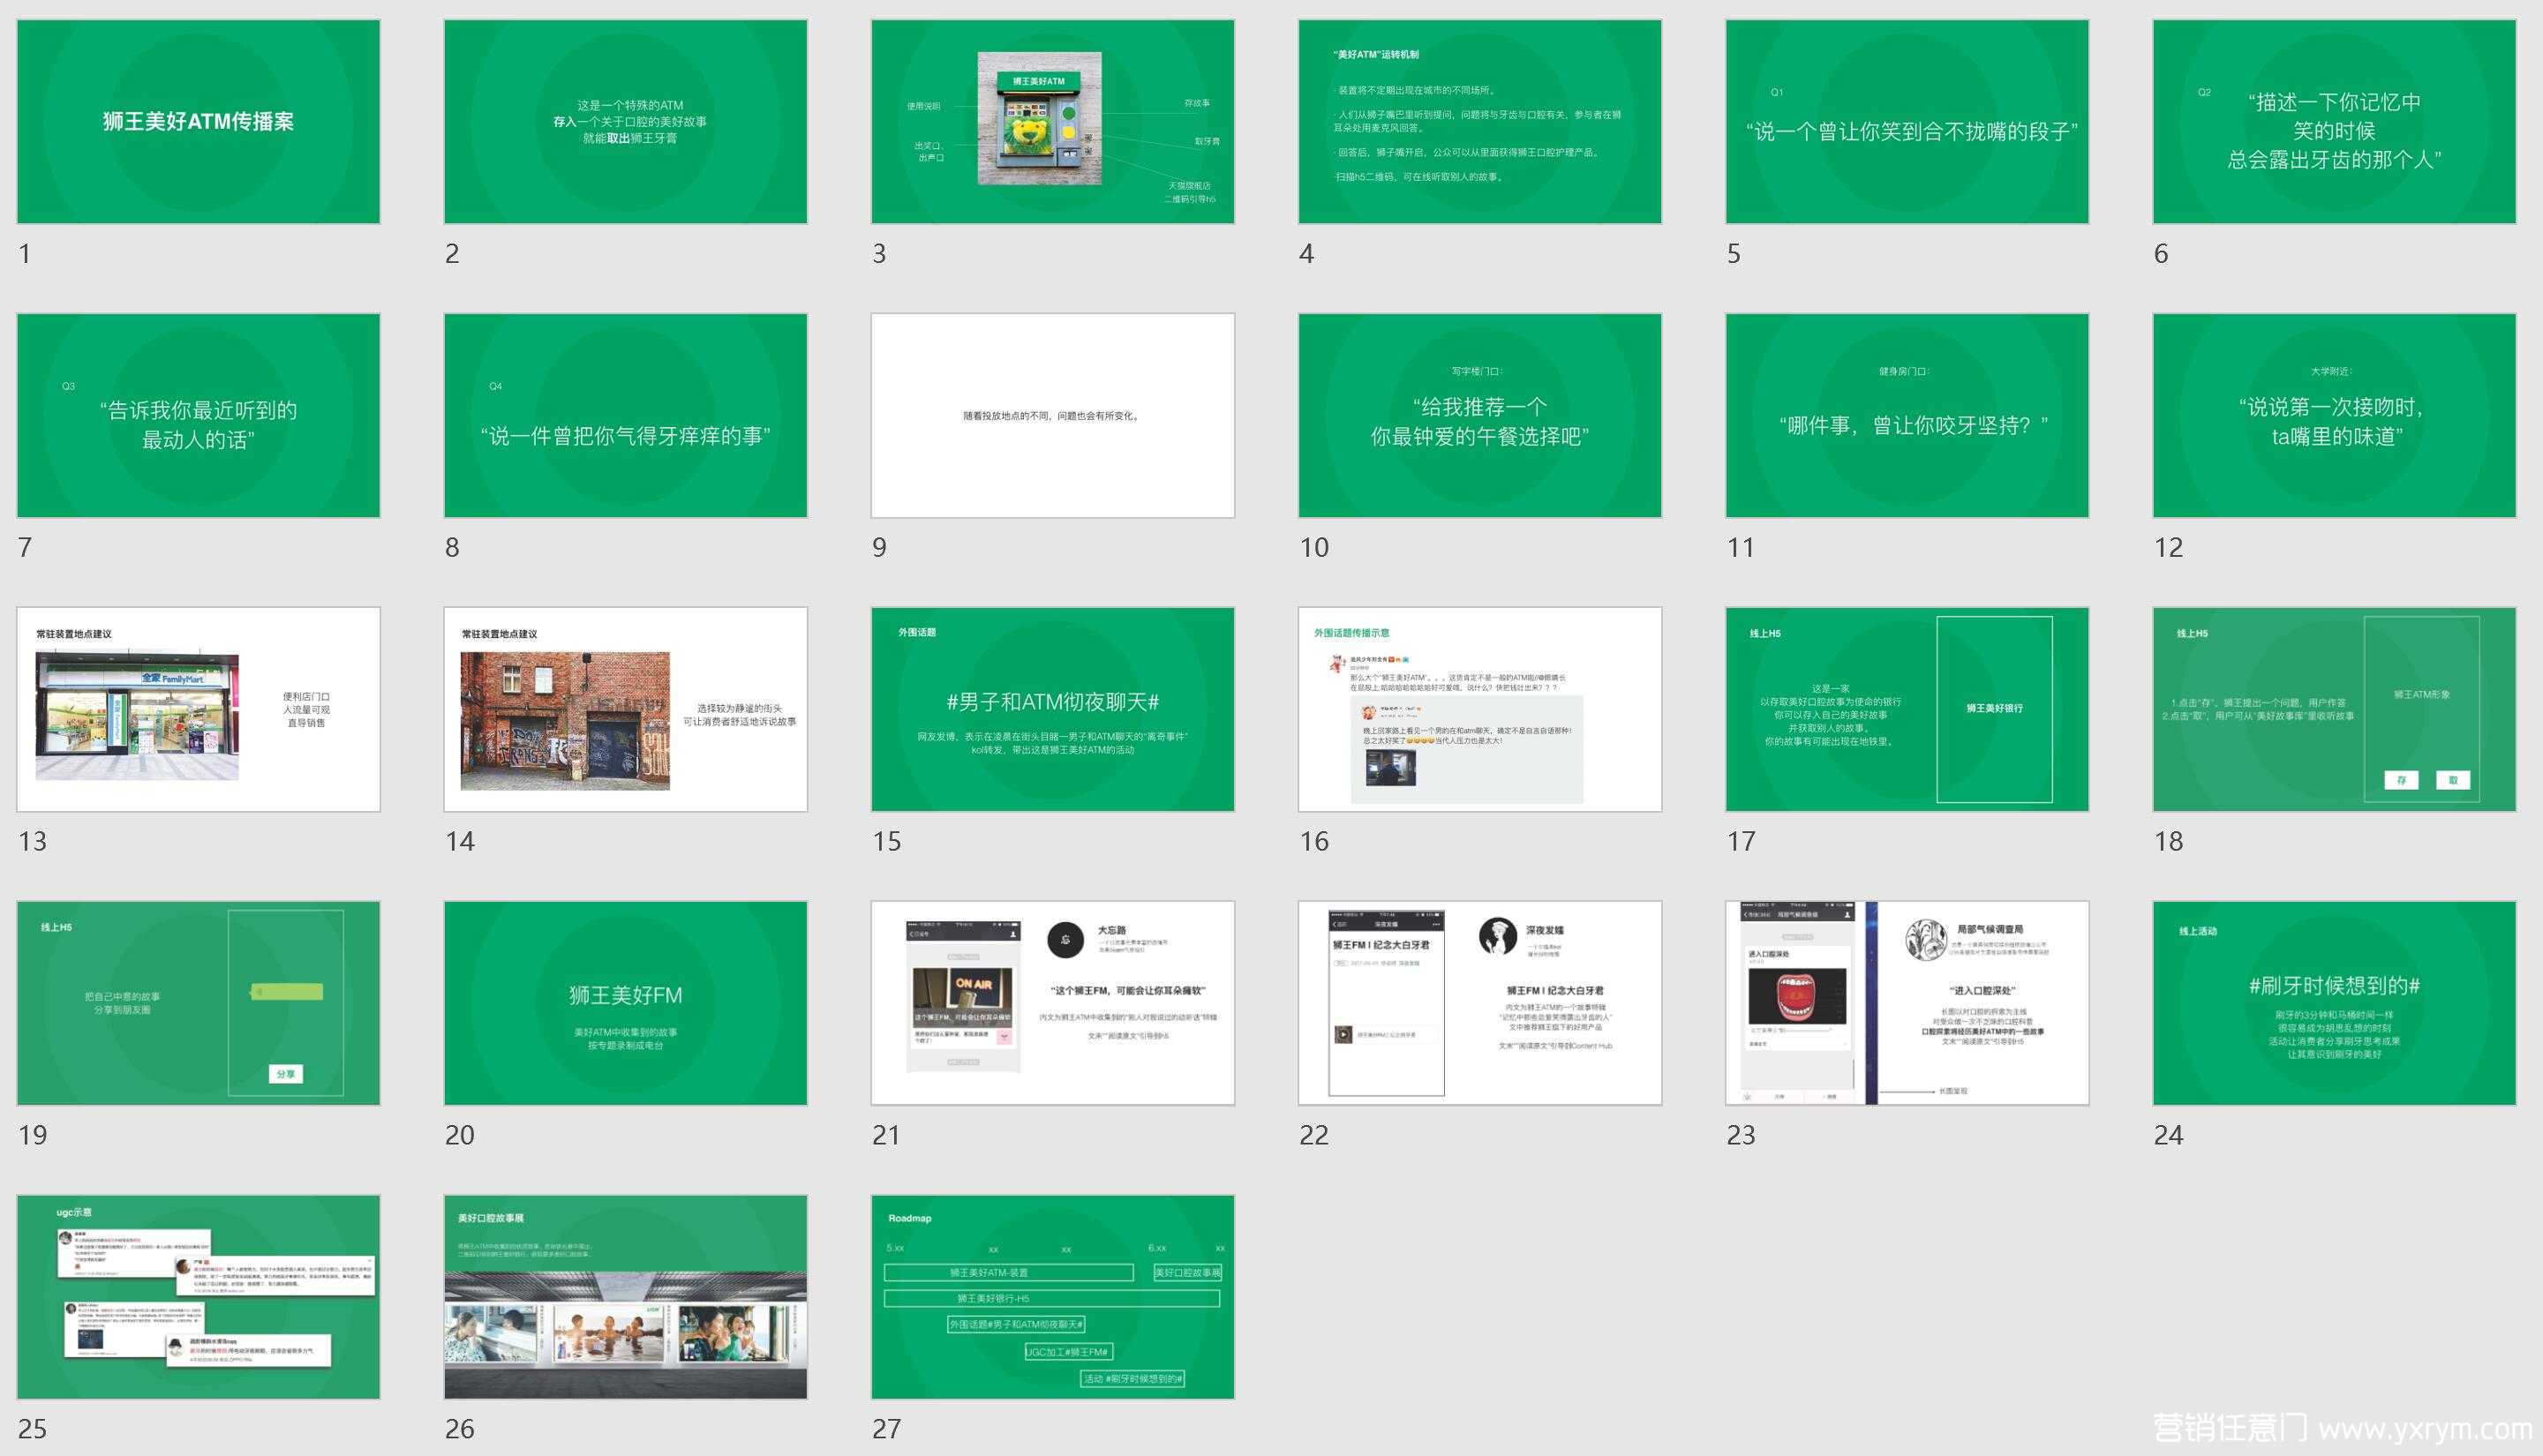
Task: Select slide 1 titled 狮王美好ATM传播案
Action: (198, 121)
